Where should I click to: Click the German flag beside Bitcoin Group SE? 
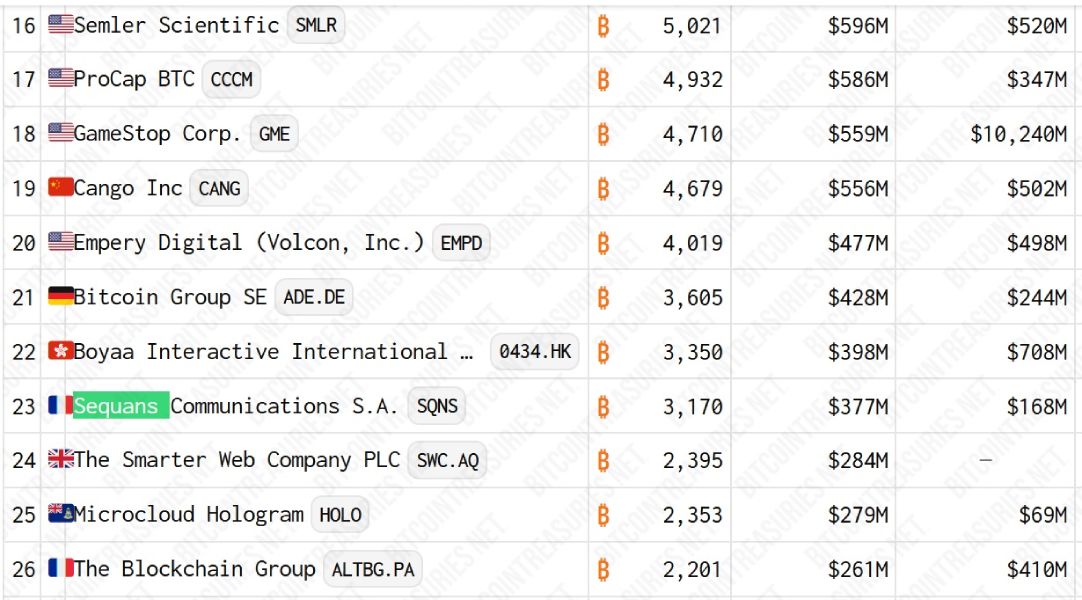pyautogui.click(x=61, y=296)
